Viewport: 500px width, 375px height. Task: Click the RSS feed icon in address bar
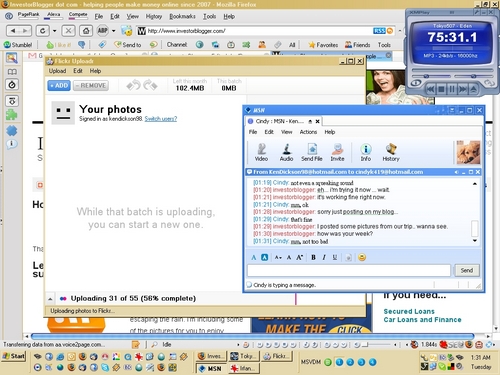(x=379, y=31)
